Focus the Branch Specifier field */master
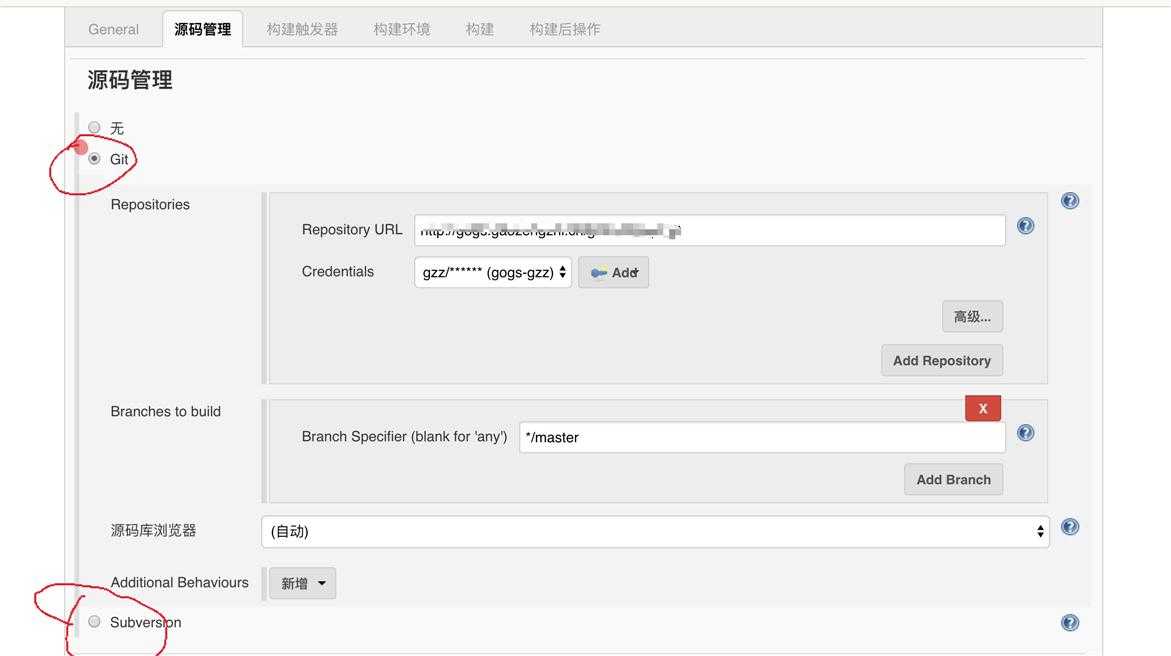This screenshot has width=1171, height=656. [762, 437]
